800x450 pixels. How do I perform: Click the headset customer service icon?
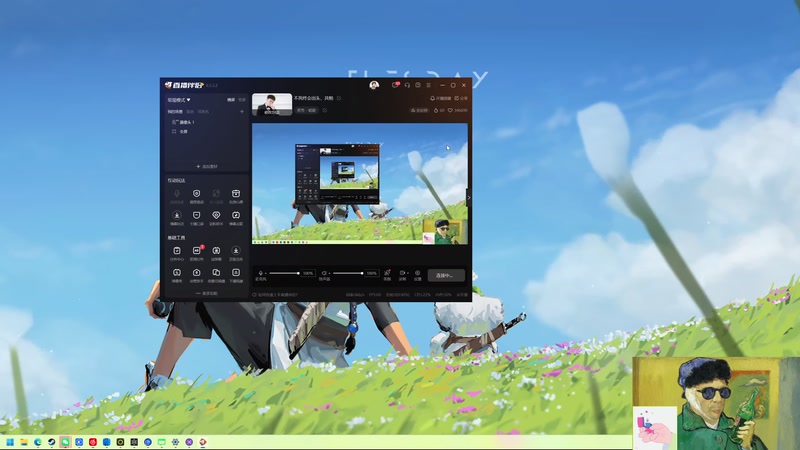407,85
